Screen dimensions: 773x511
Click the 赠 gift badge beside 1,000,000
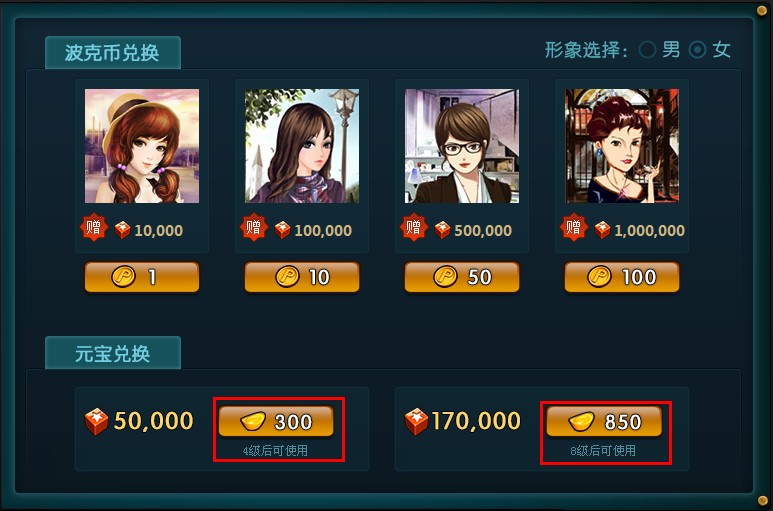573,228
